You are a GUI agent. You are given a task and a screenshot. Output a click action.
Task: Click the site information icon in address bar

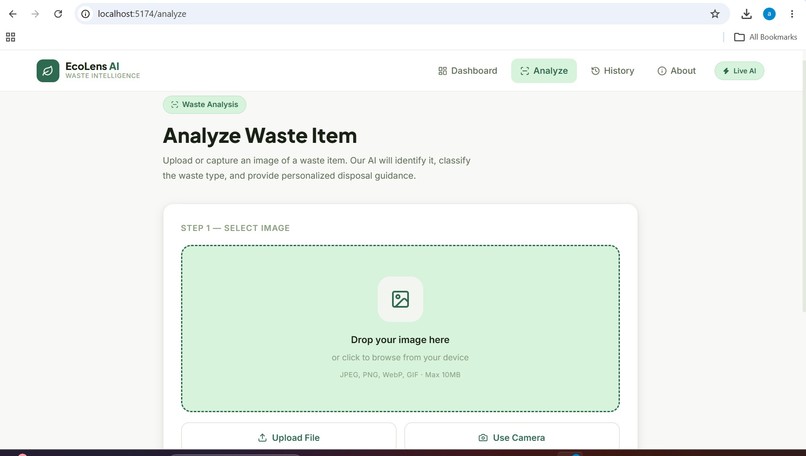86,14
